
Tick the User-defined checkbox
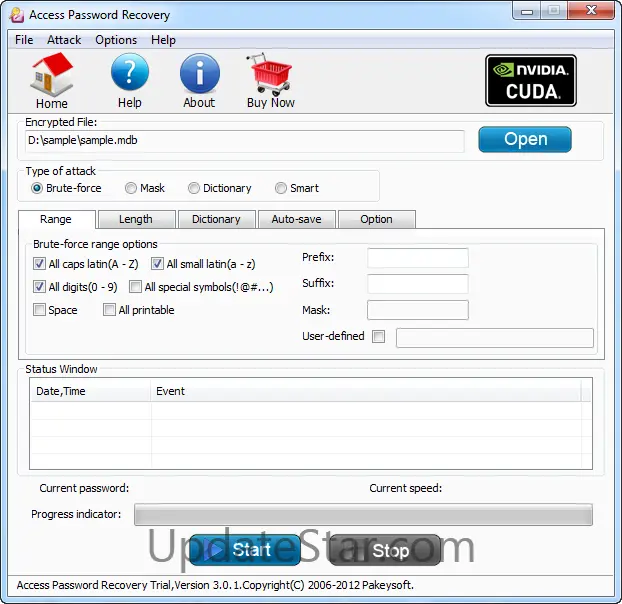coord(378,336)
